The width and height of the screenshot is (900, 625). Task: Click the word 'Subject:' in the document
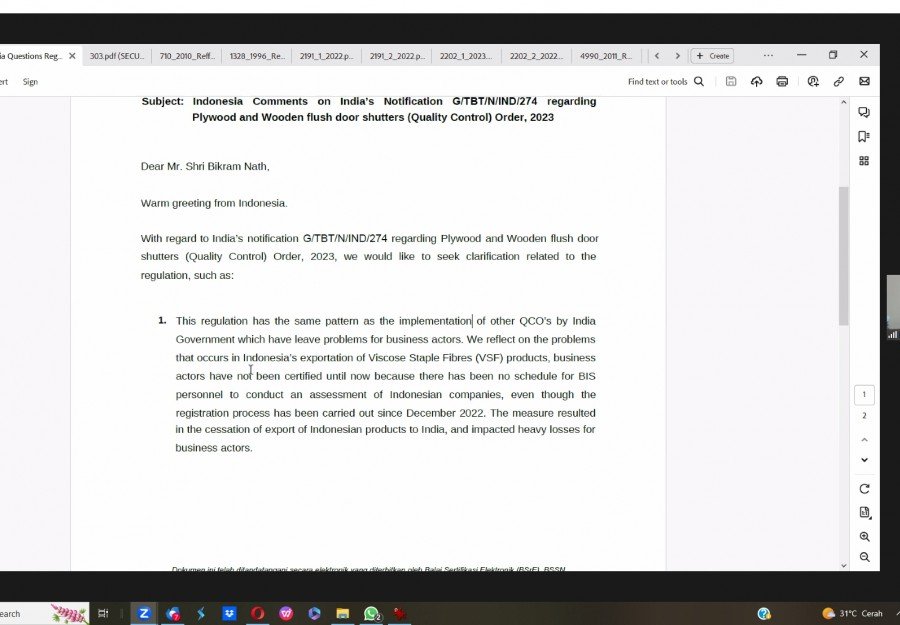(162, 101)
